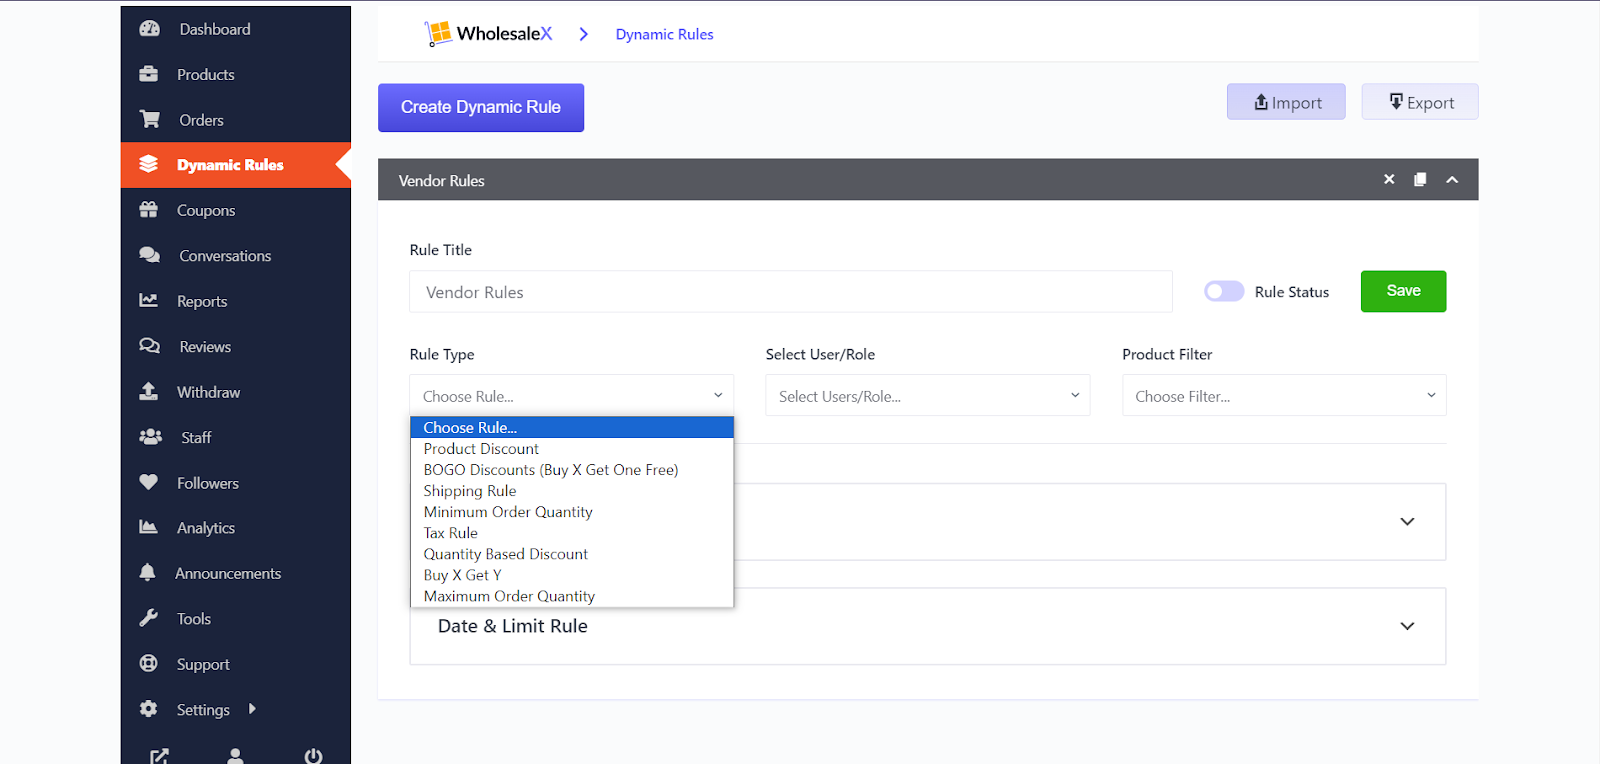Click the Dynamic Rules layers icon
The width and height of the screenshot is (1600, 764).
[x=149, y=164]
